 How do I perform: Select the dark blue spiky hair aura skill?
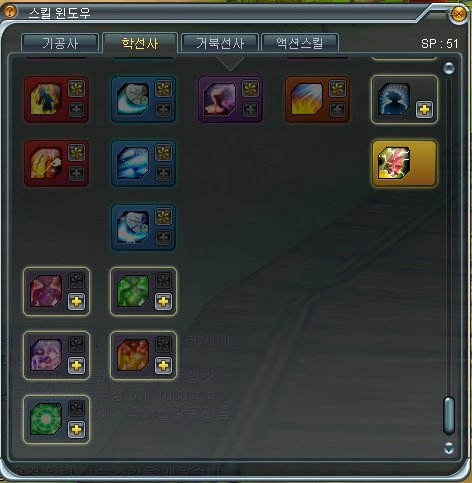tap(394, 99)
